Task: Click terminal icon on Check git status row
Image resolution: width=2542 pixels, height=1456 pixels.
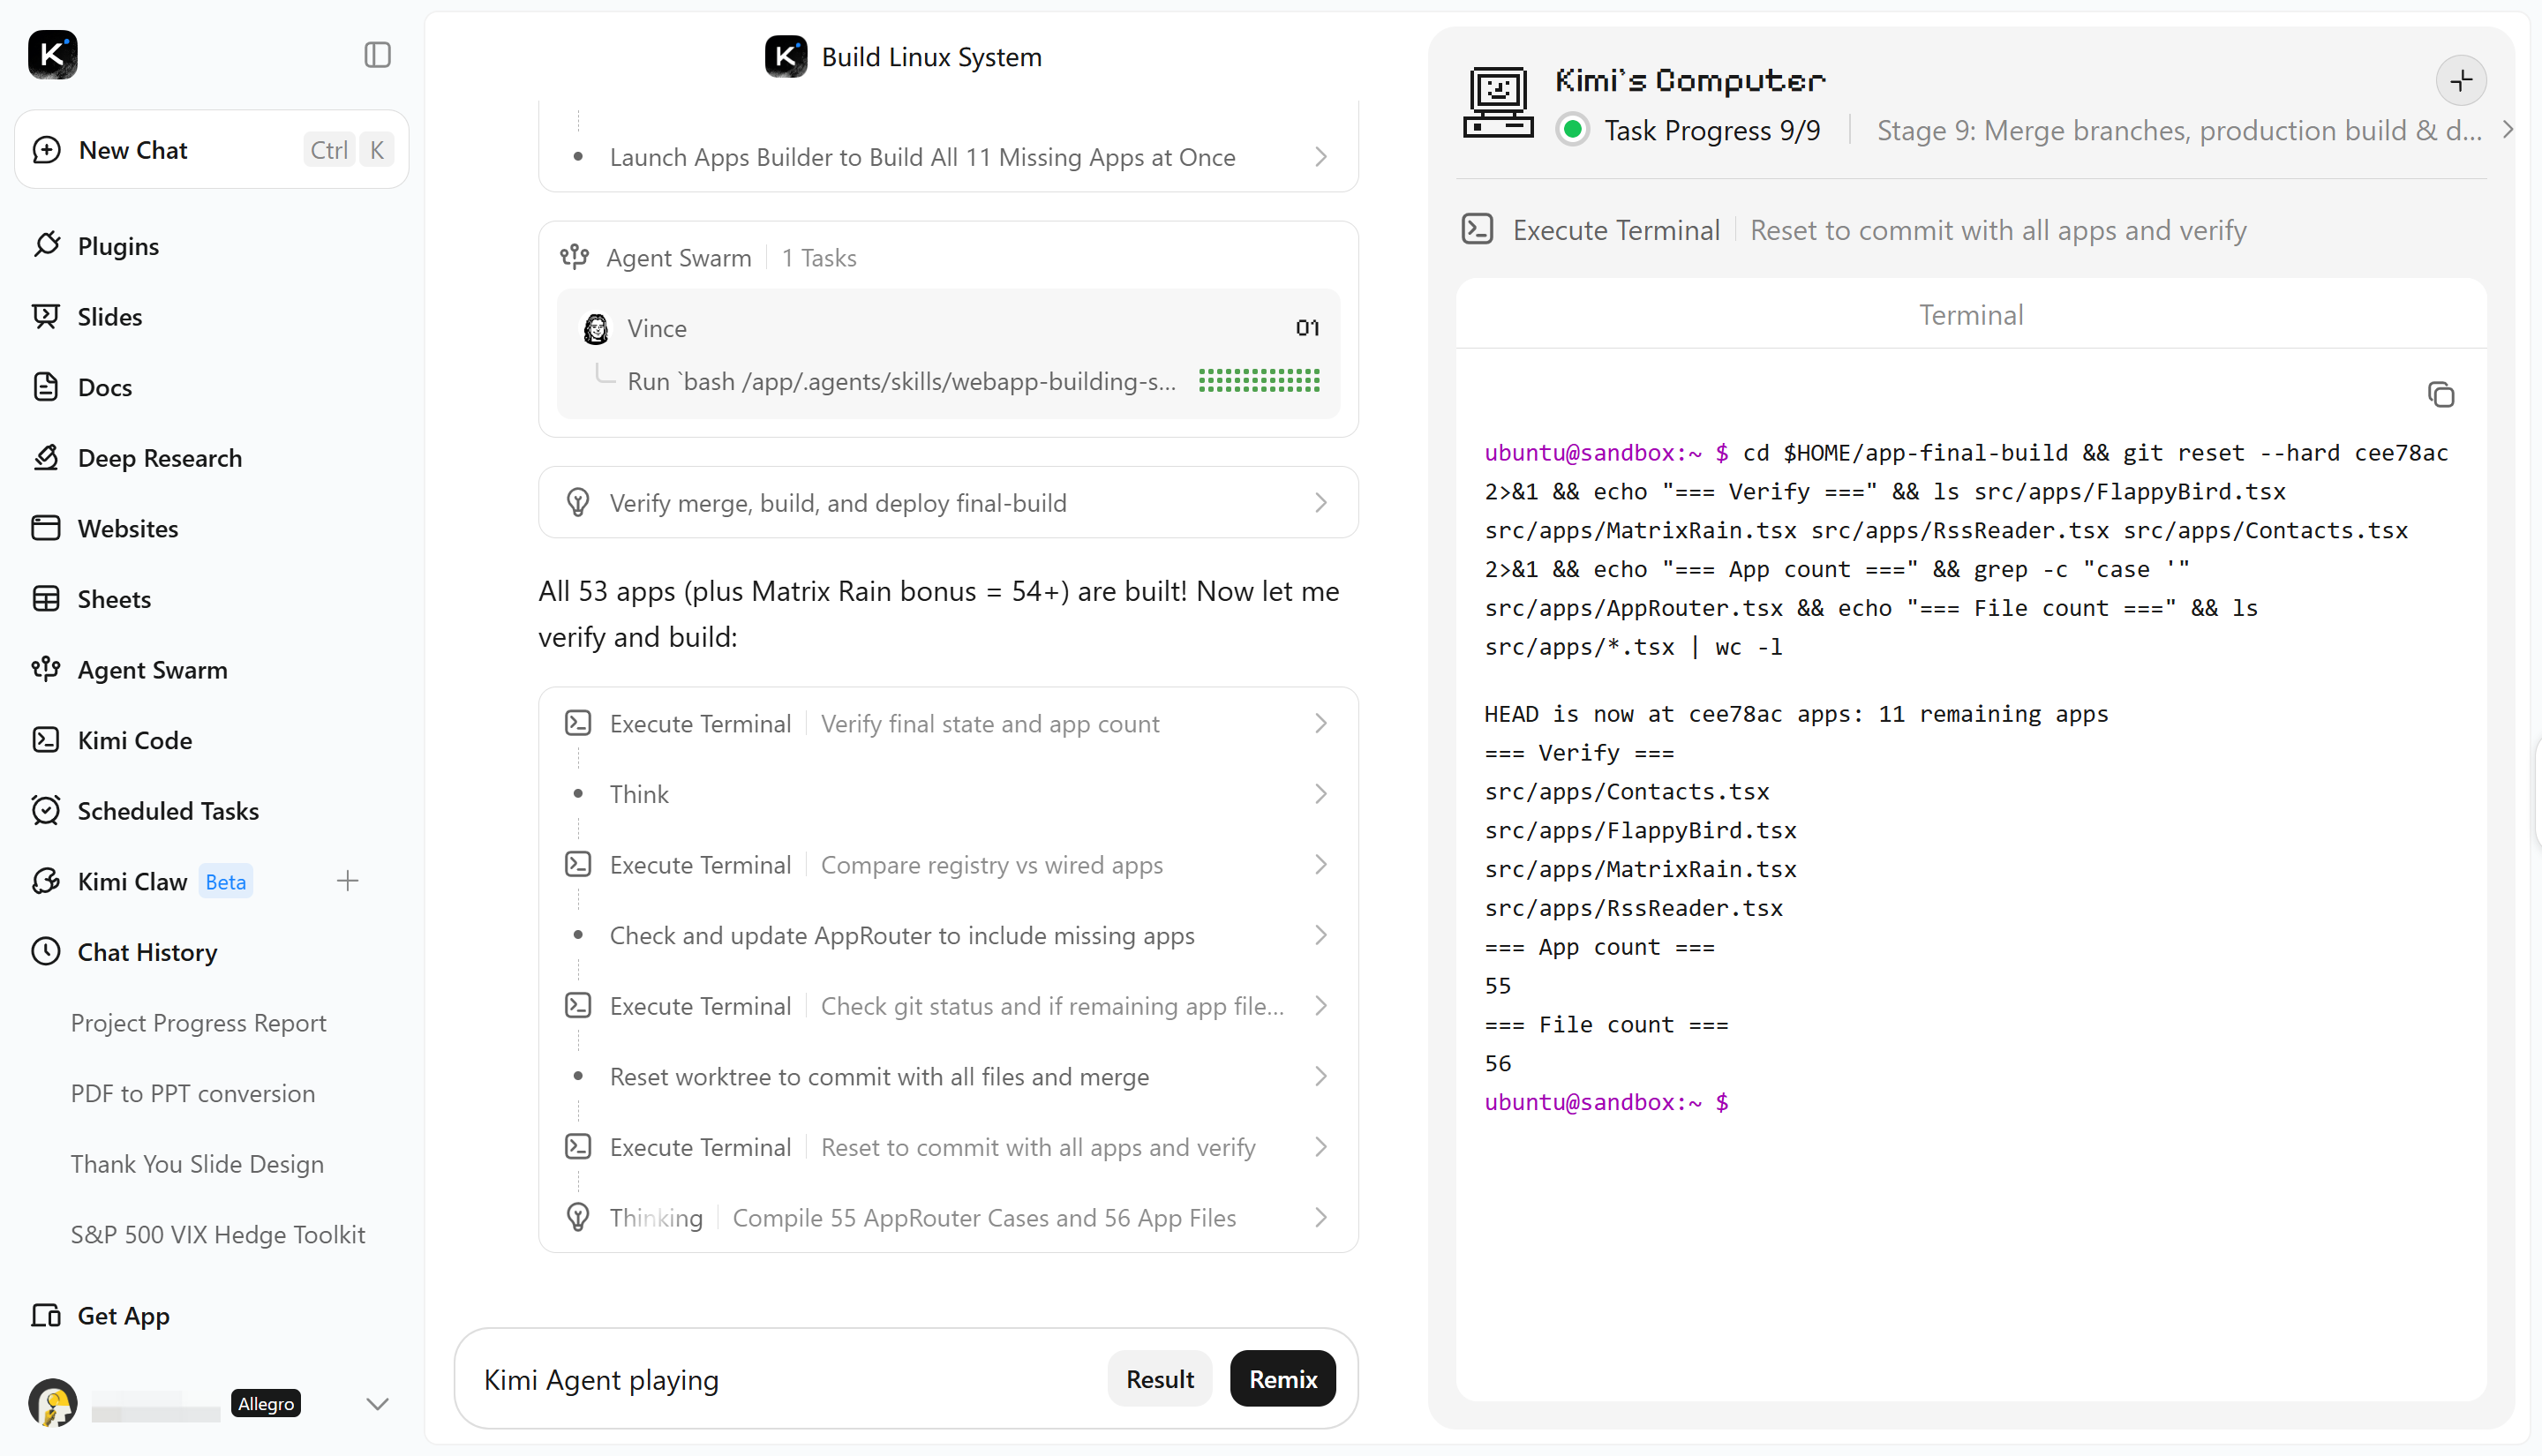Action: click(x=578, y=1005)
